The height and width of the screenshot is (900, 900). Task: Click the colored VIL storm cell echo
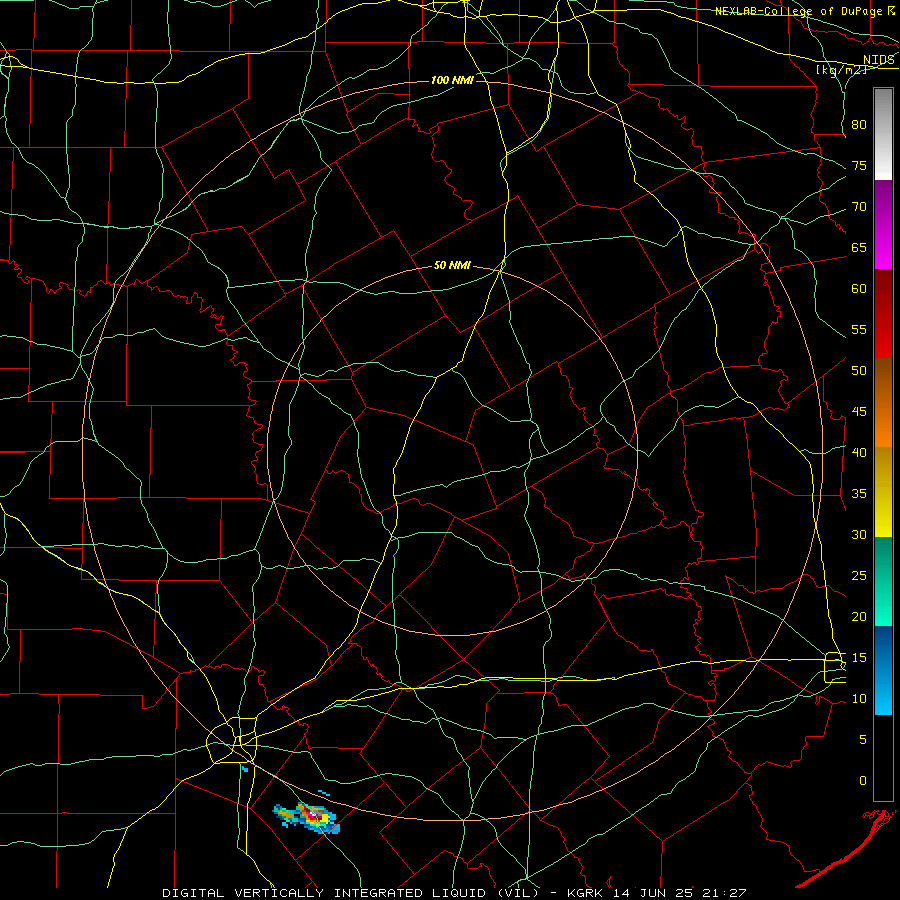tap(307, 816)
